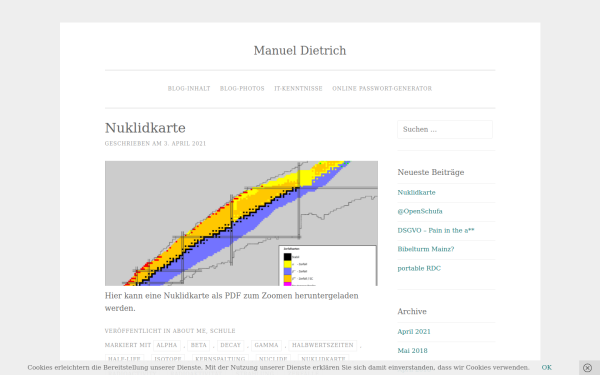Screen dimensions: 600x375
Task: Select the ALPHA tag
Action: click(x=167, y=345)
